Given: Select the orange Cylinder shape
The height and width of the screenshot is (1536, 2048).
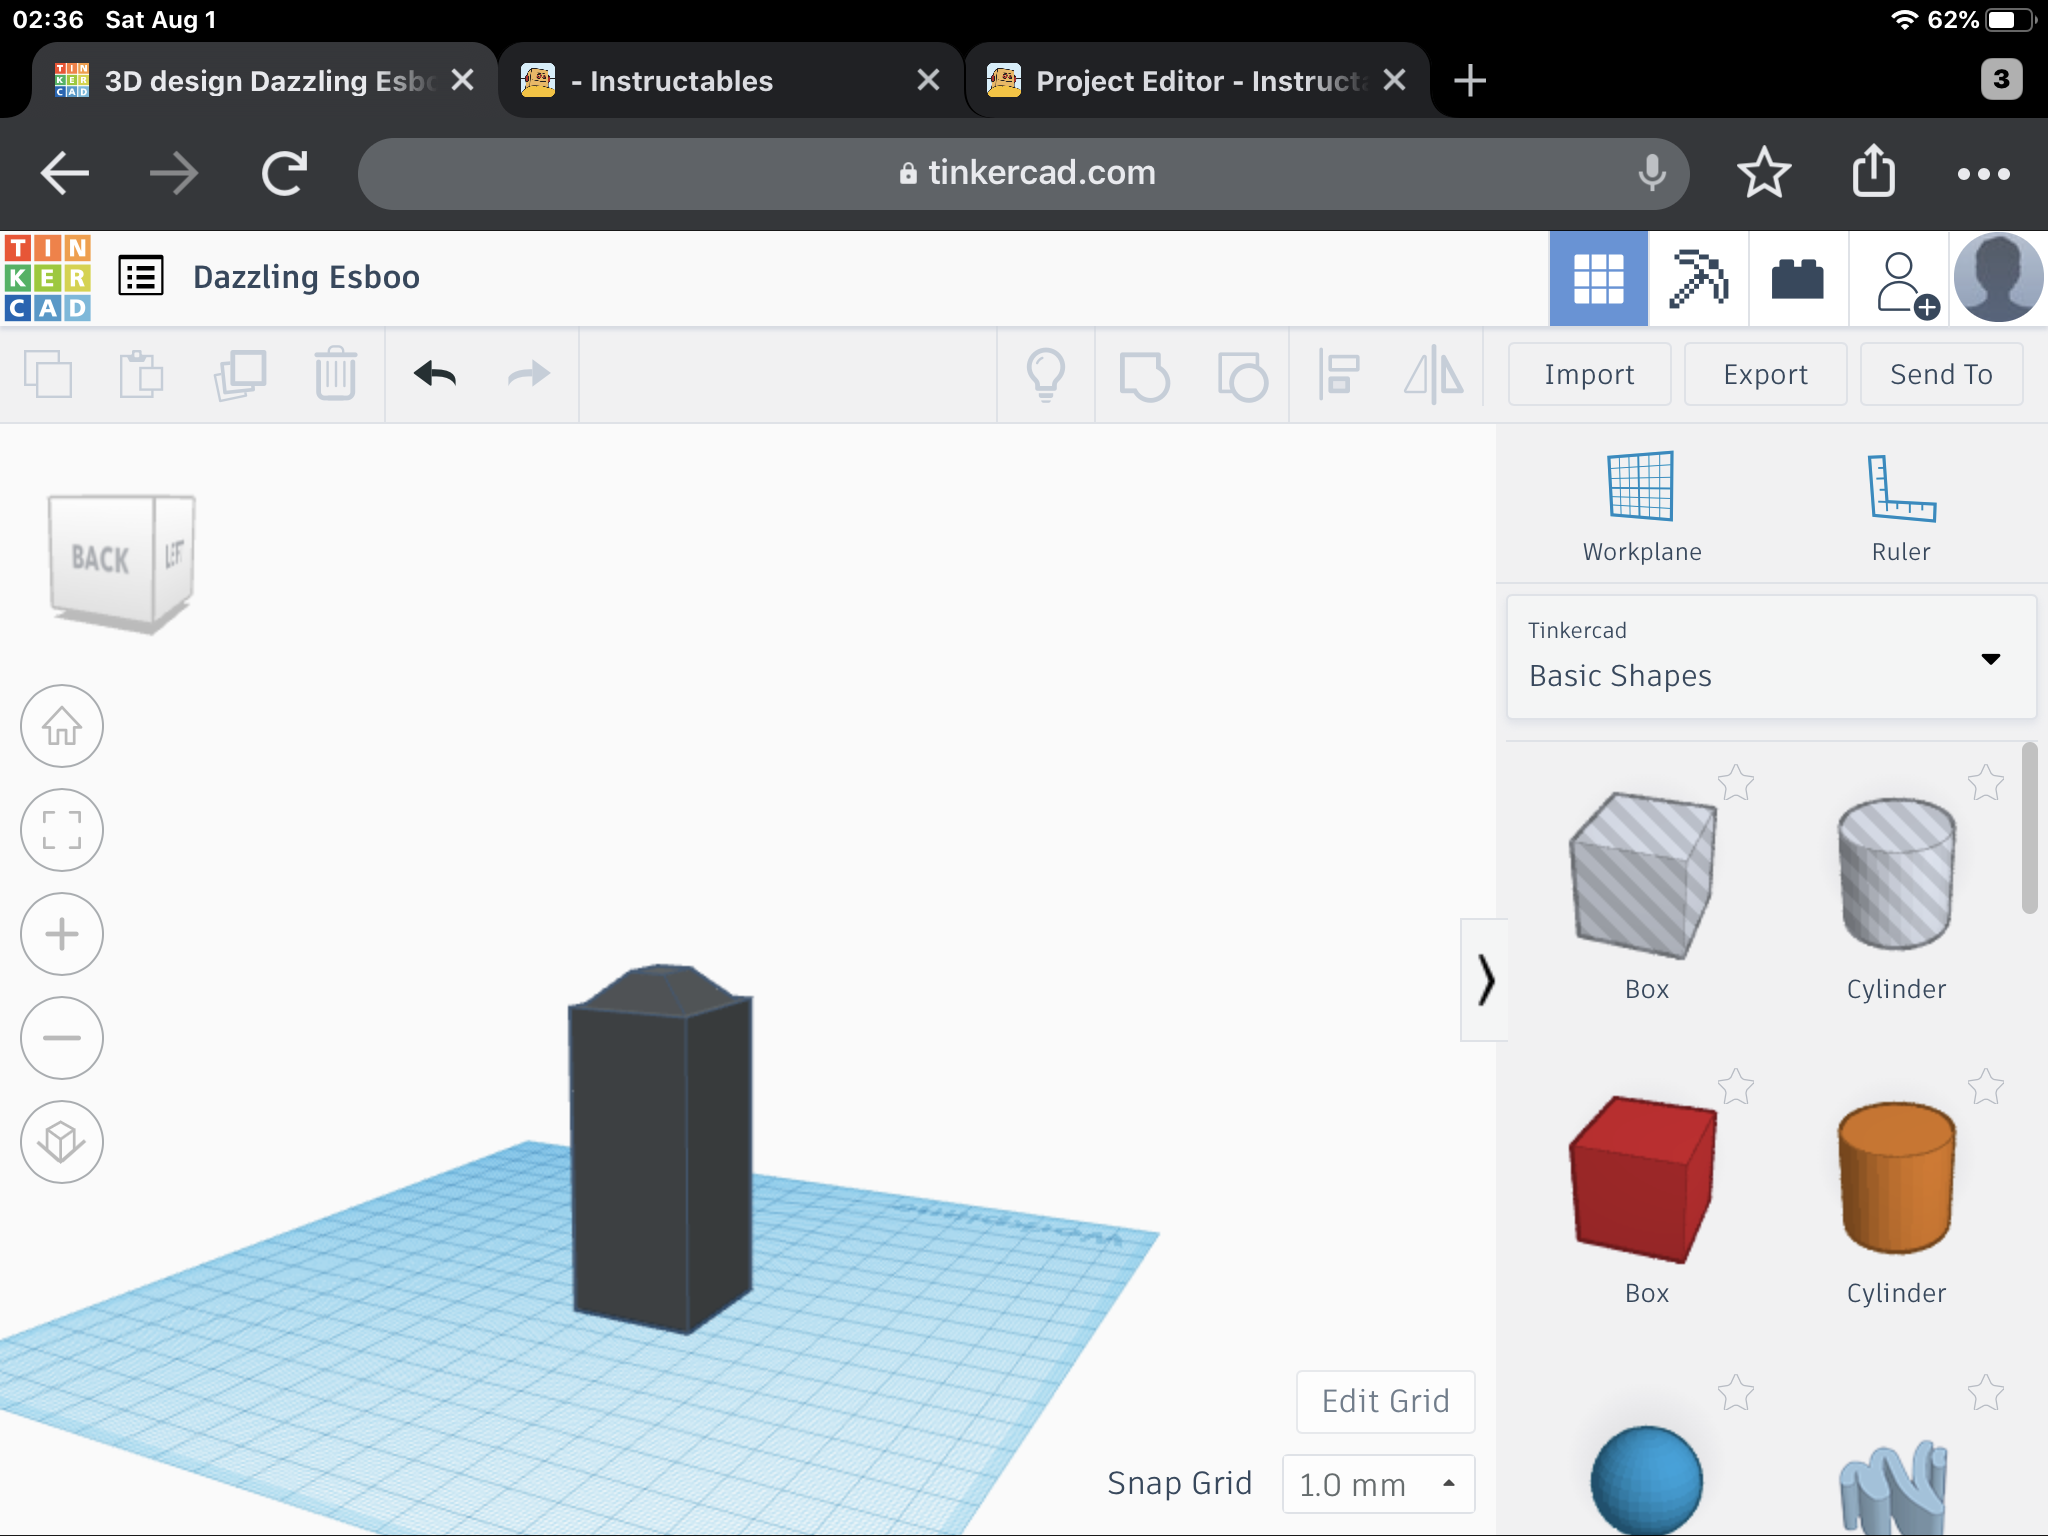Looking at the screenshot, I should (1896, 1178).
